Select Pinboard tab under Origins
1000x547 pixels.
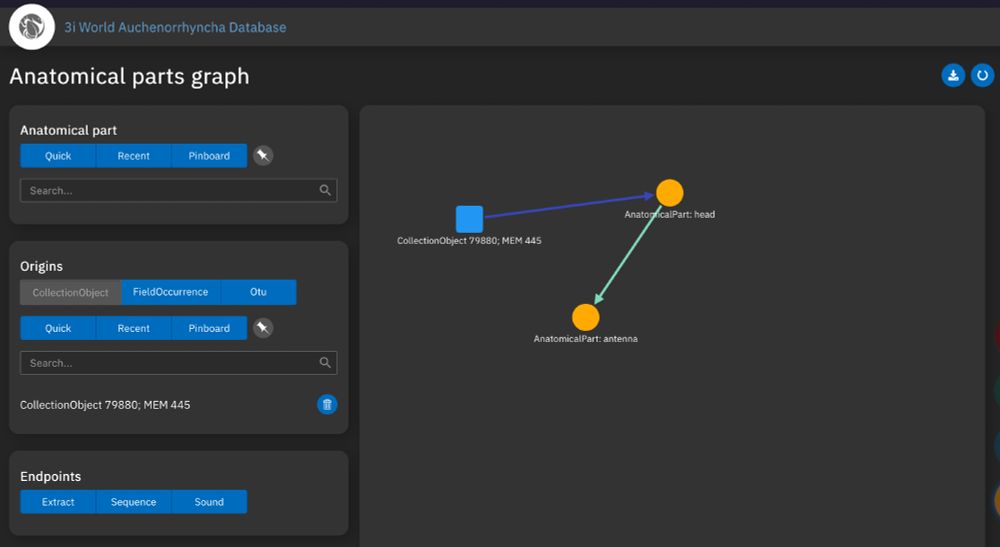tap(209, 328)
